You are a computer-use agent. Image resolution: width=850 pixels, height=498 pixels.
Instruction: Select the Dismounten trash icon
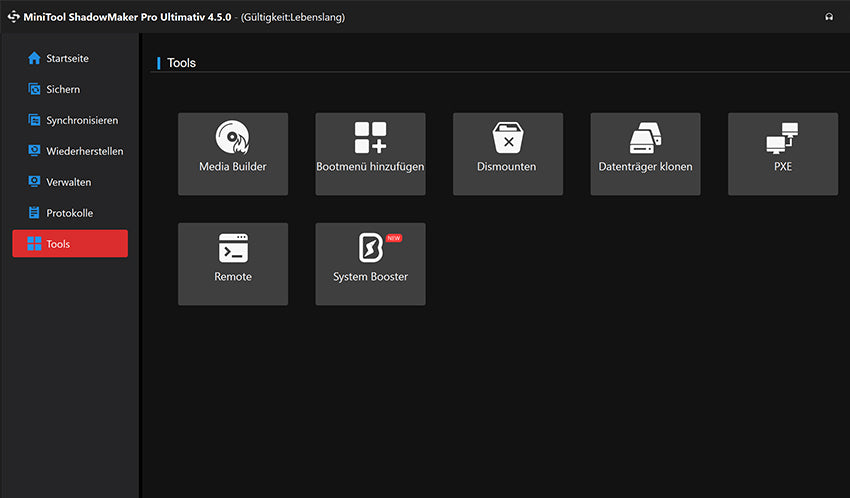pos(507,138)
